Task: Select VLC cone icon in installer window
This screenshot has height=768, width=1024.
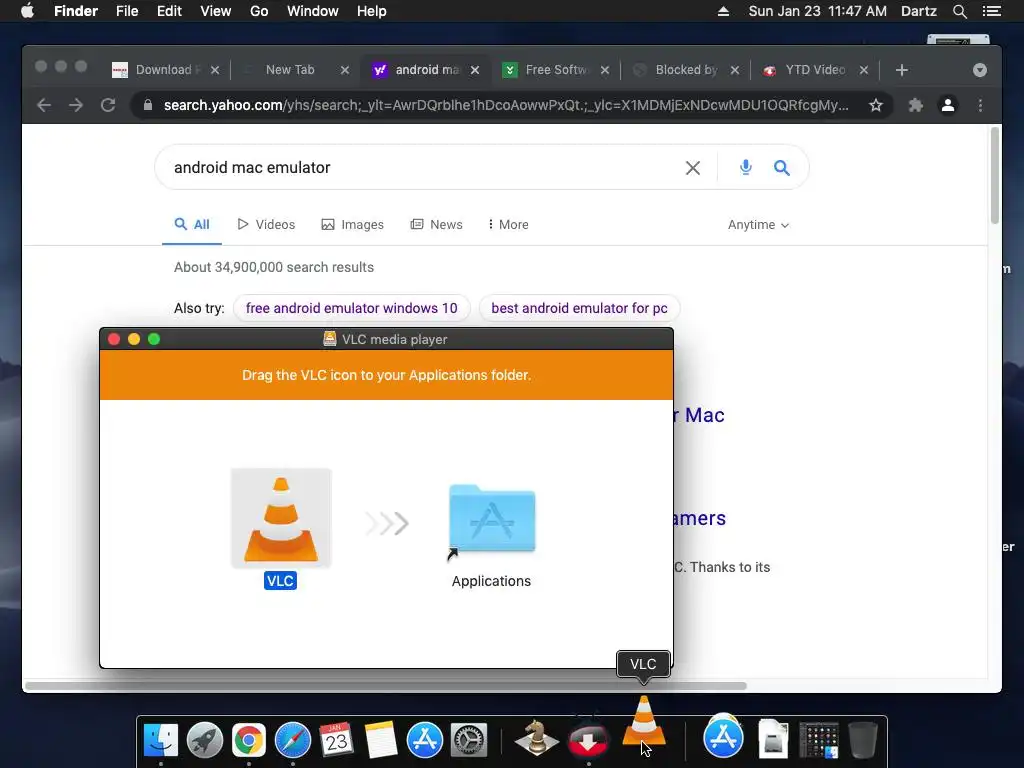Action: pos(281,519)
